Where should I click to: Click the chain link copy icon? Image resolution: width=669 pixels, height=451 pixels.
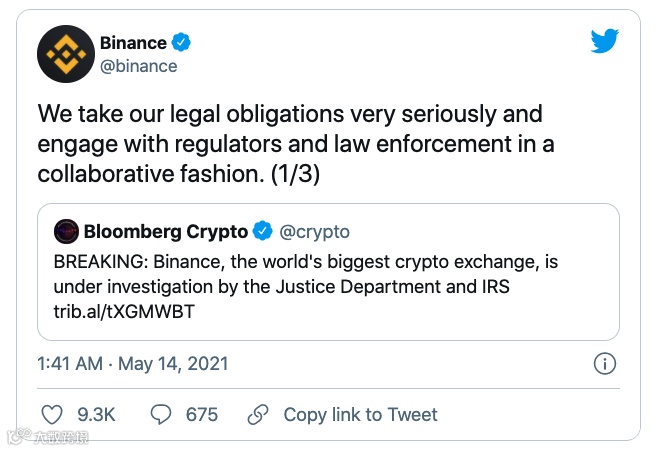pos(258,414)
